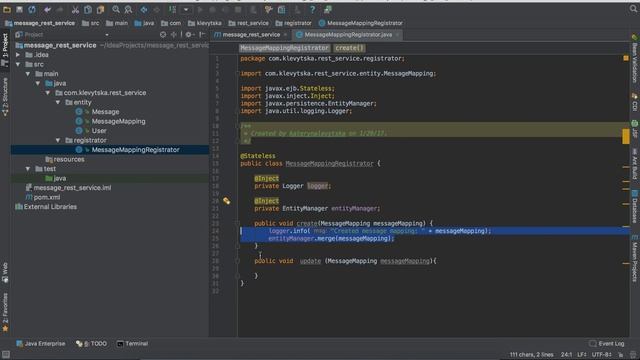Toggle the 1: Project side tool tab
Image resolution: width=640 pixels, height=360 pixels.
[5, 50]
